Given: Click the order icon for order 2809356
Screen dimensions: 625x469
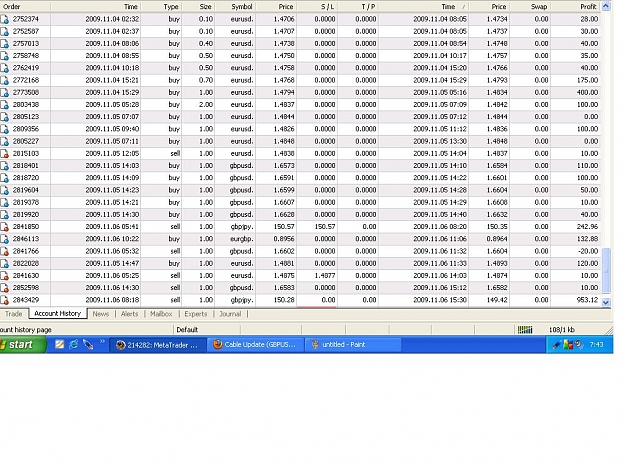Looking at the screenshot, I should [x=5, y=129].
